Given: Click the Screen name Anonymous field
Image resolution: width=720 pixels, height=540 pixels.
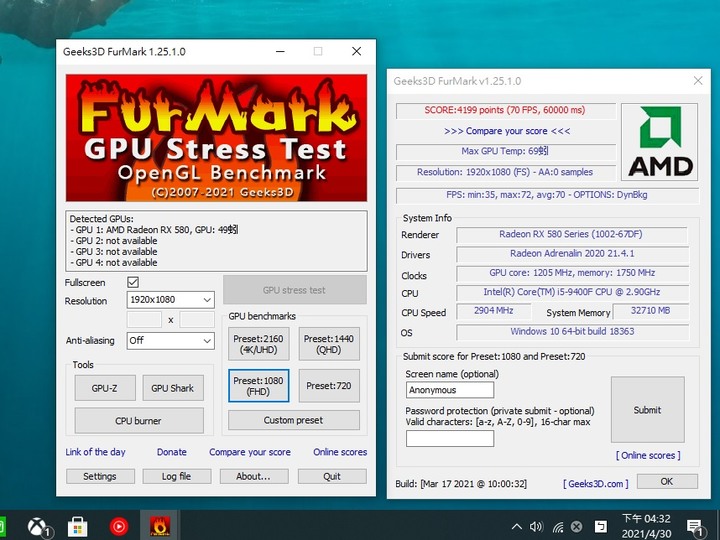Looking at the screenshot, I should tap(450, 390).
